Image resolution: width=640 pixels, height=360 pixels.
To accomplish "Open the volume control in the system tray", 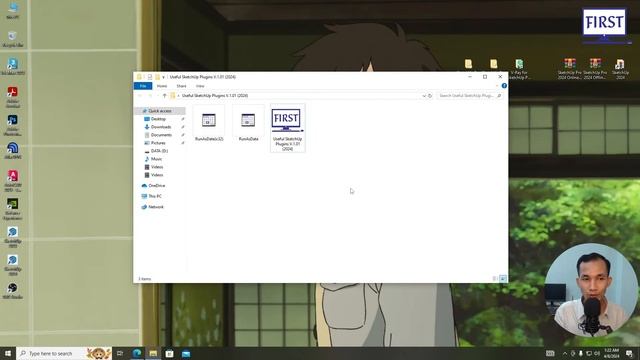I will click(x=597, y=353).
